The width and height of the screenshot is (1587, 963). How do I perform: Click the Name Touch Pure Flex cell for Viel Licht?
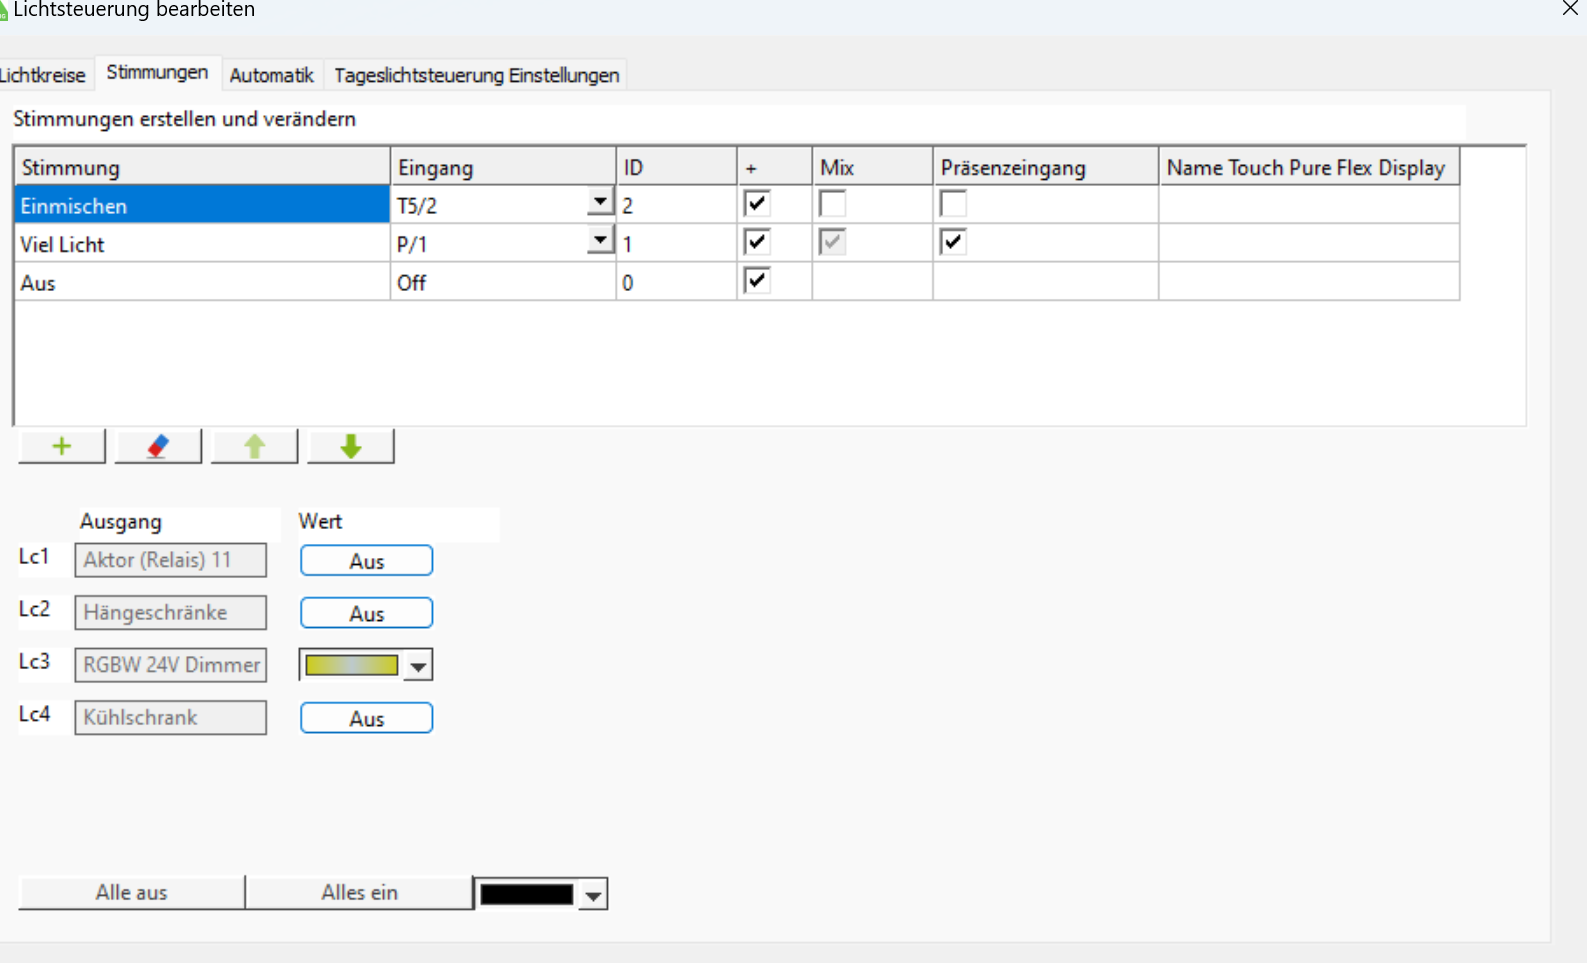coord(1309,244)
